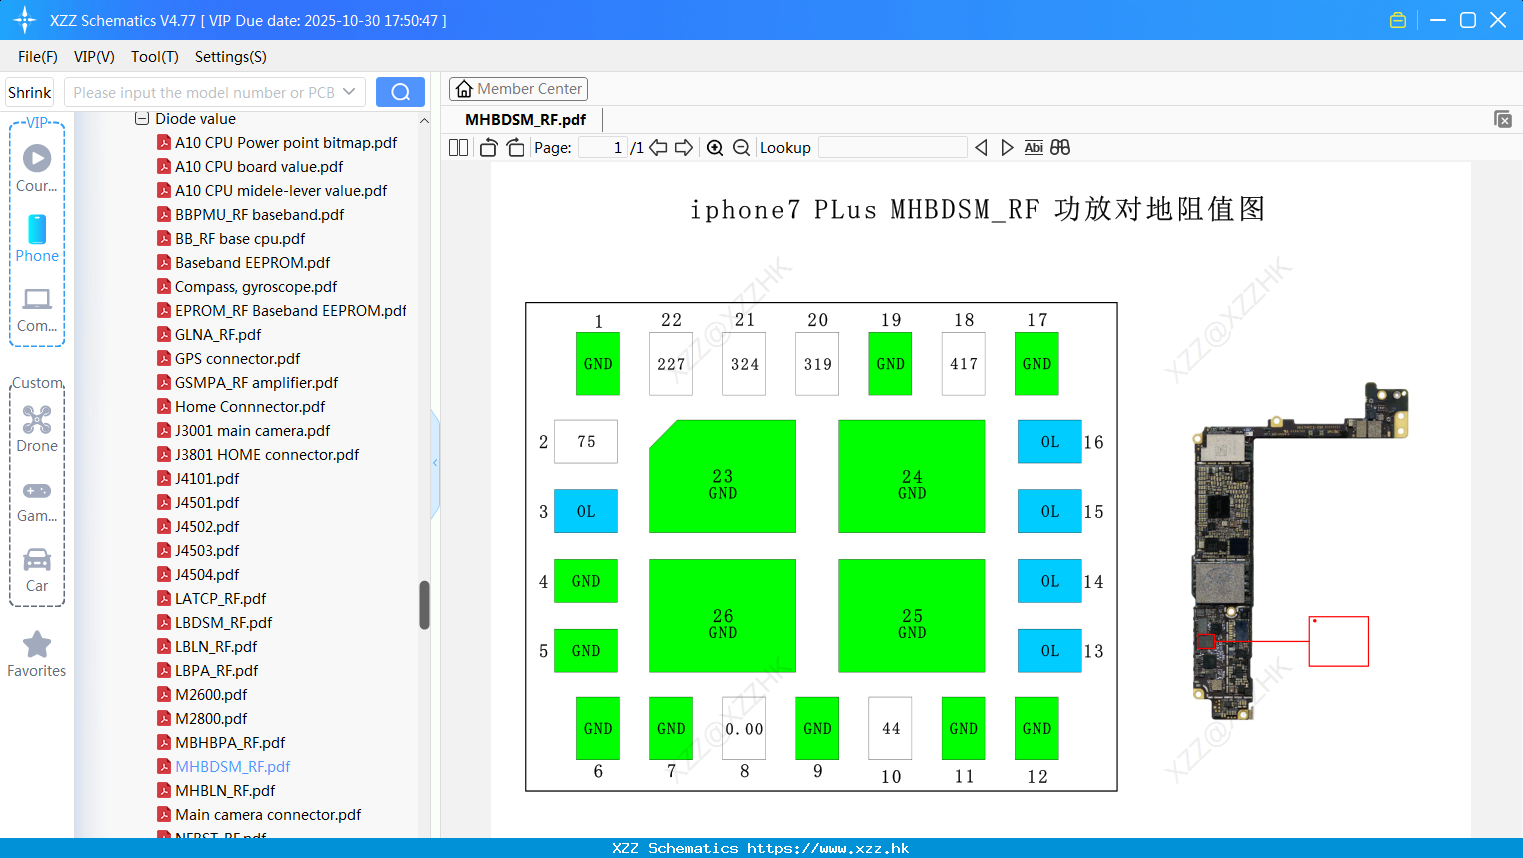Open the model number dropdown arrow
1523x858 pixels.
pos(349,92)
